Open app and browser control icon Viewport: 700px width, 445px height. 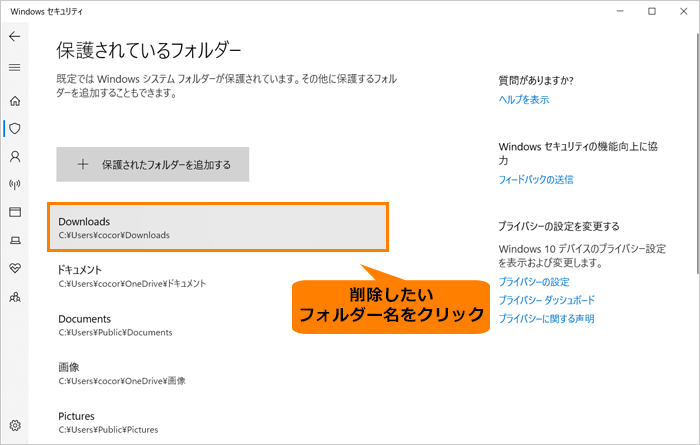pos(15,212)
